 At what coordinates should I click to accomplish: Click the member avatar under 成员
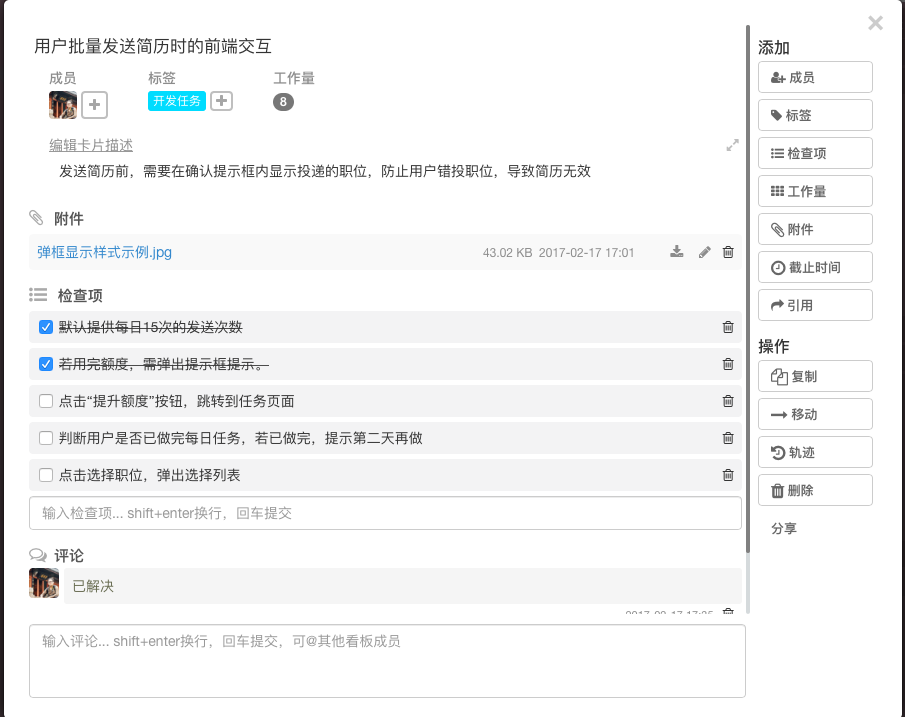[x=63, y=104]
